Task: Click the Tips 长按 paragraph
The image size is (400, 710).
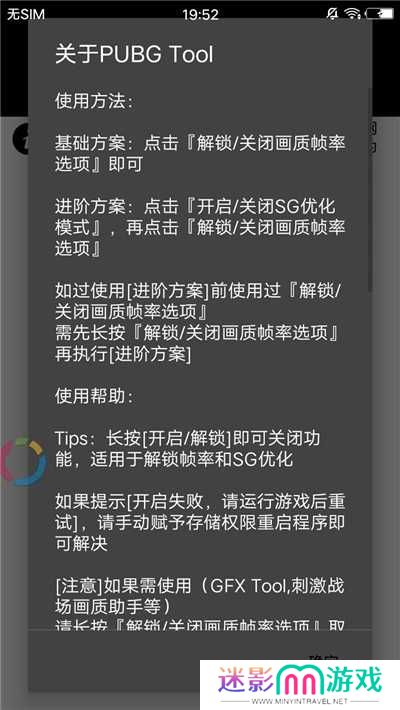Action: (188, 449)
